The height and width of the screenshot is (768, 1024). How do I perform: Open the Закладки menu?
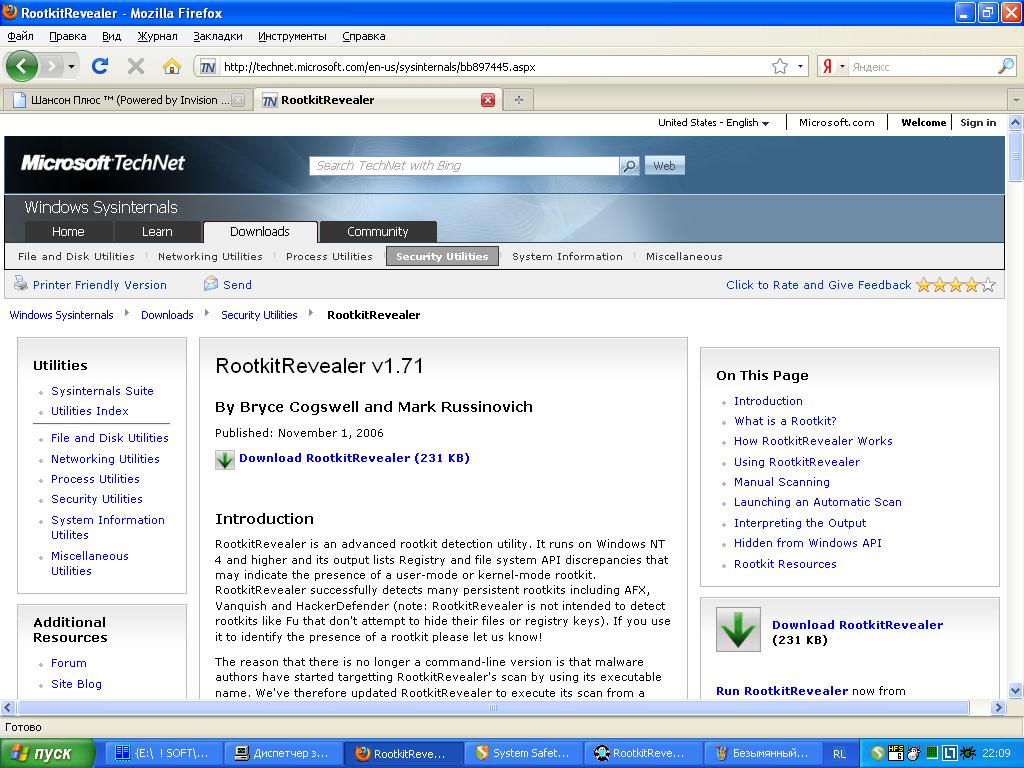point(217,36)
